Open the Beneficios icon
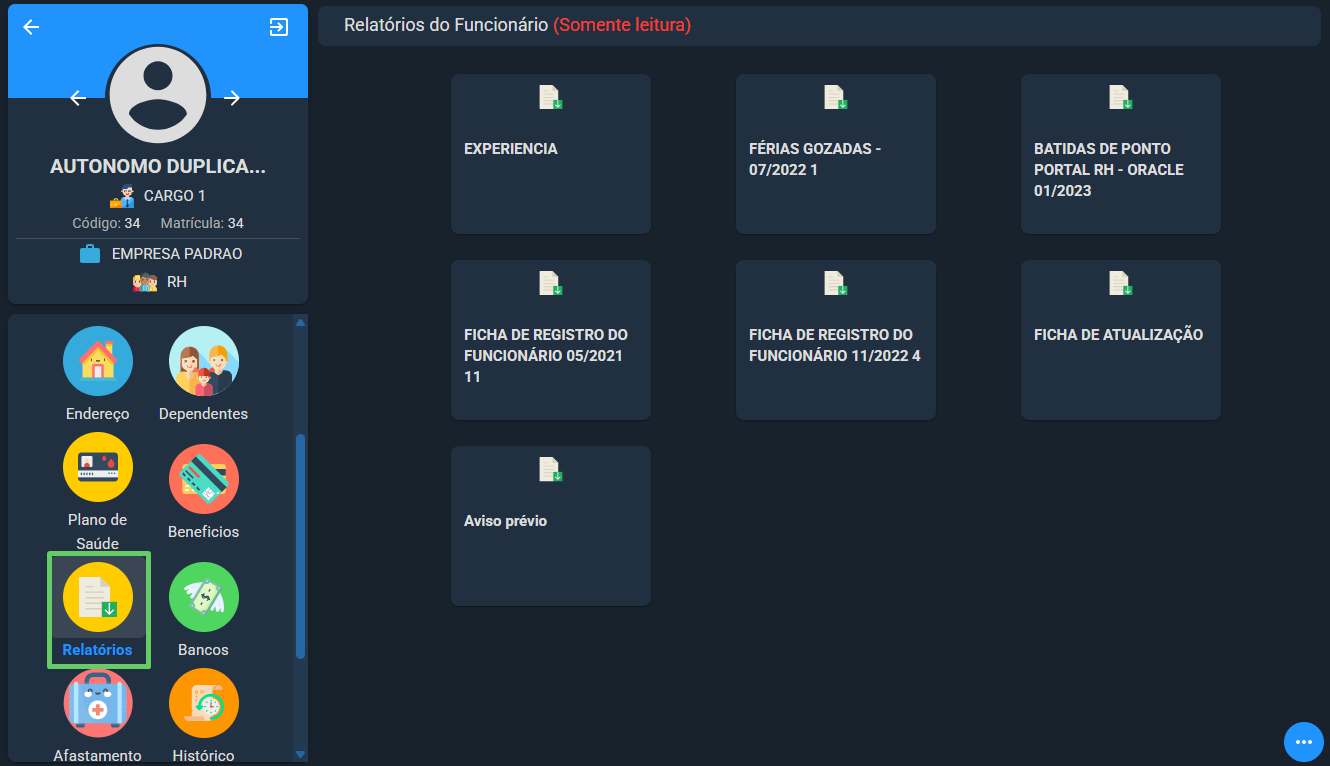The height and width of the screenshot is (766, 1330). pyautogui.click(x=204, y=479)
